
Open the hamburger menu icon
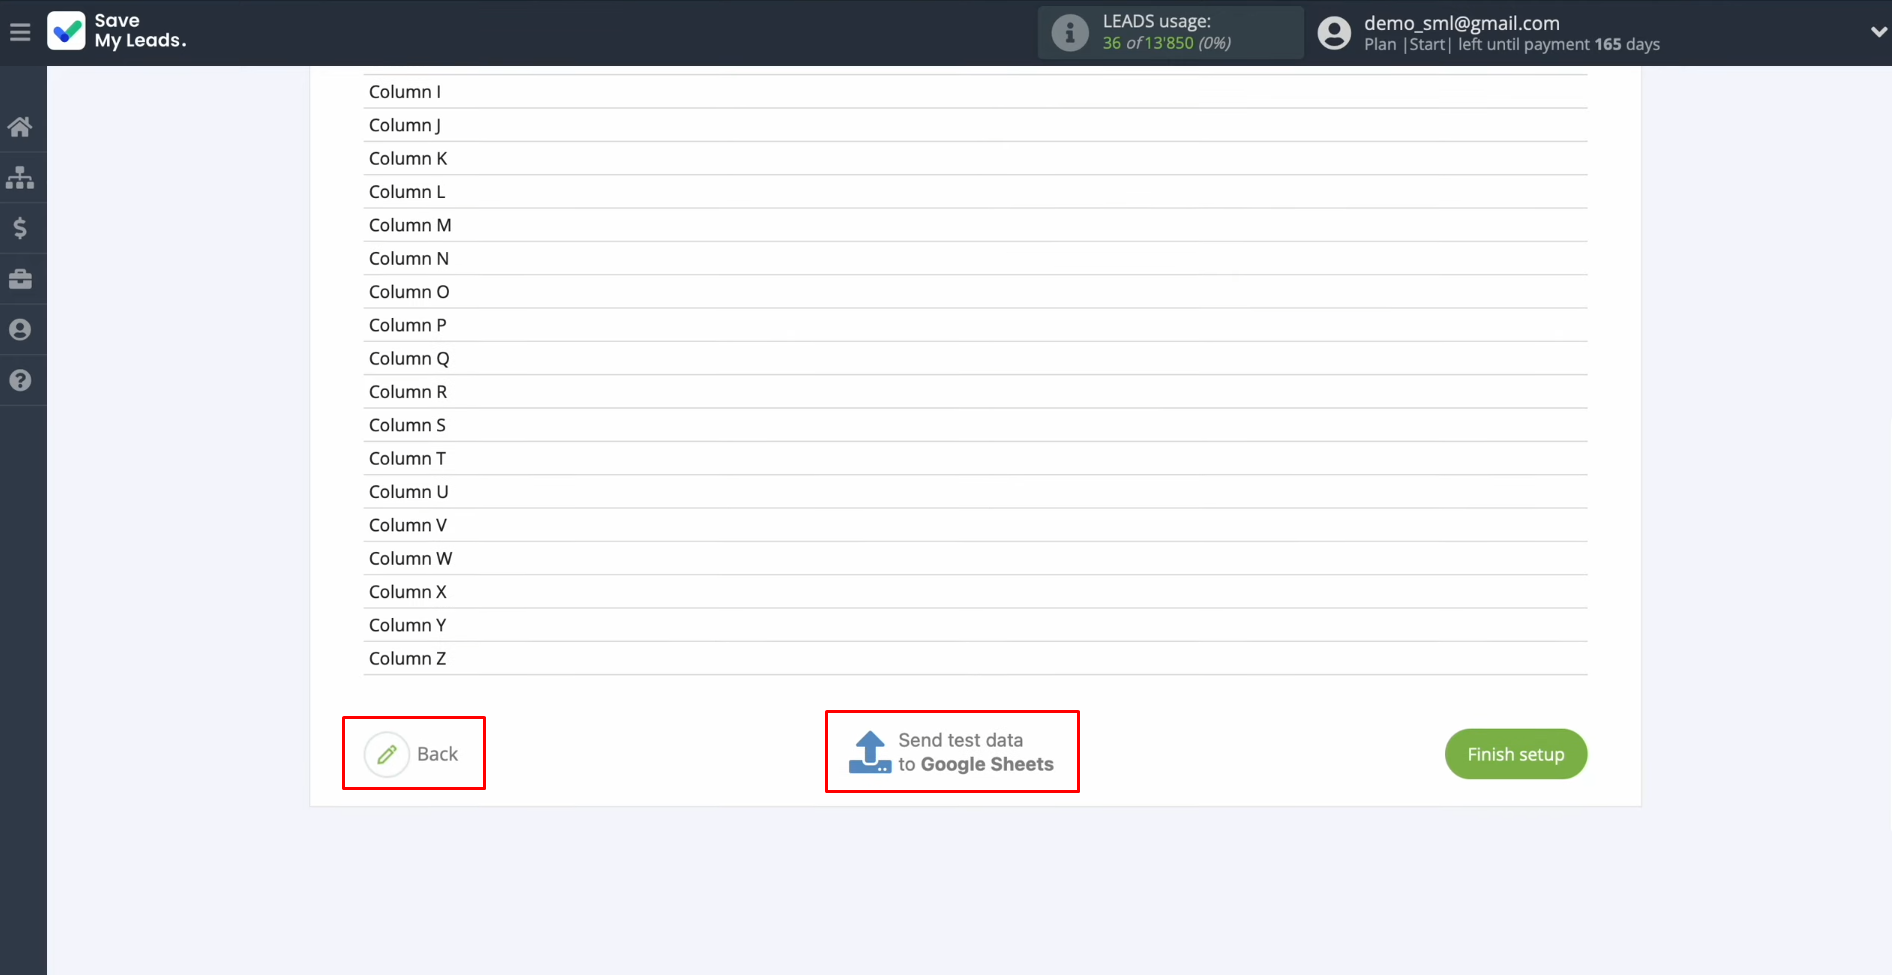(x=20, y=32)
